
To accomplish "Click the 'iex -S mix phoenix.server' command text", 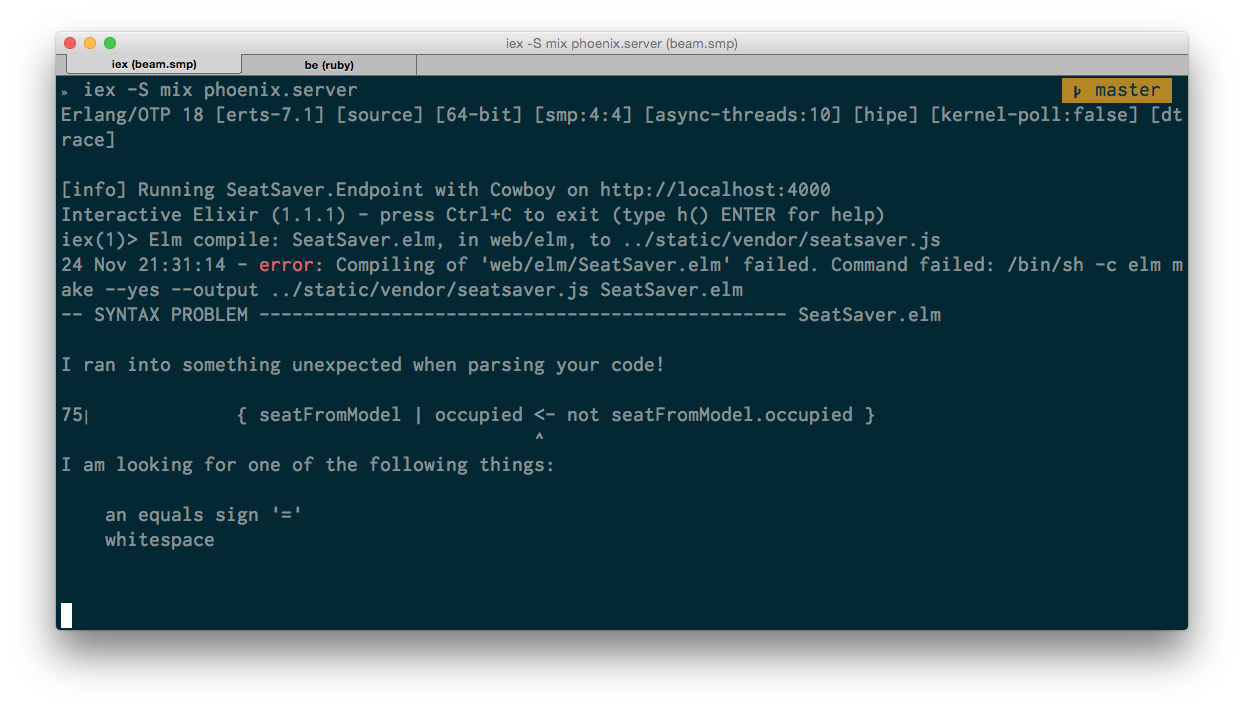I will click(x=220, y=90).
